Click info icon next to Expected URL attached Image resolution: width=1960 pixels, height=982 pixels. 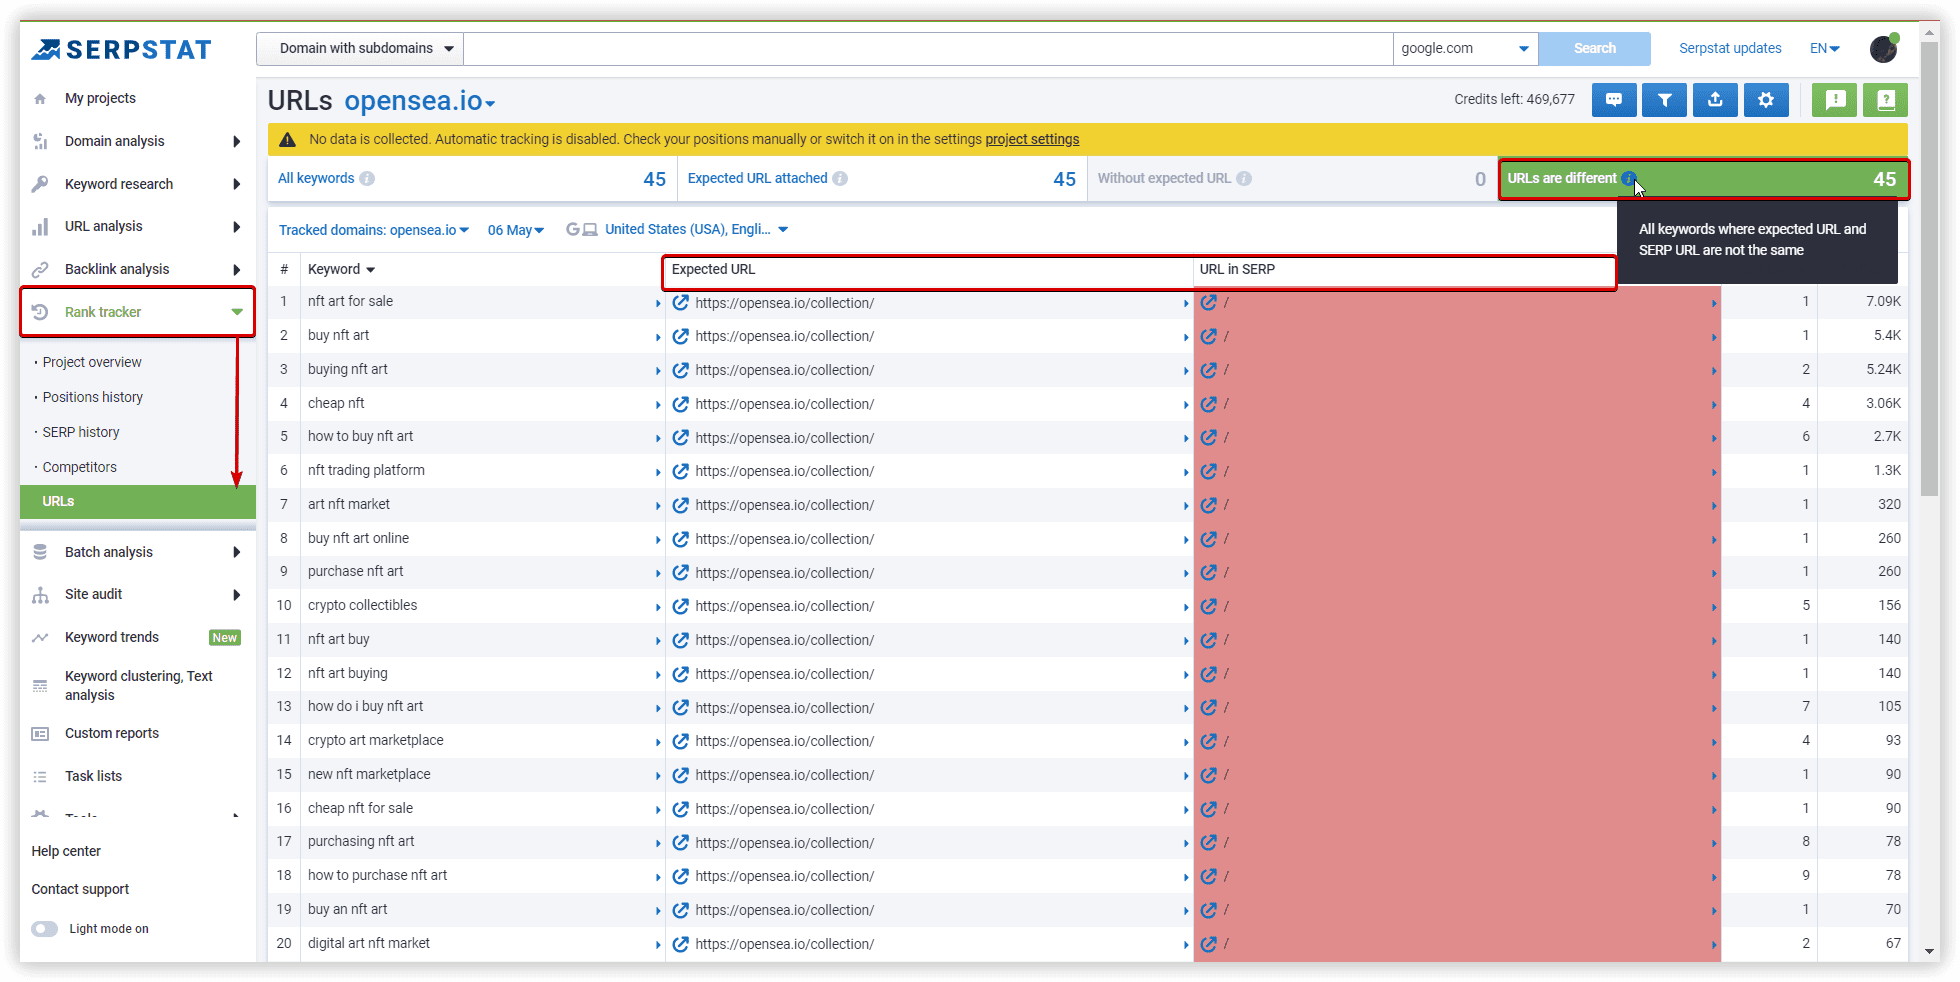tap(840, 178)
